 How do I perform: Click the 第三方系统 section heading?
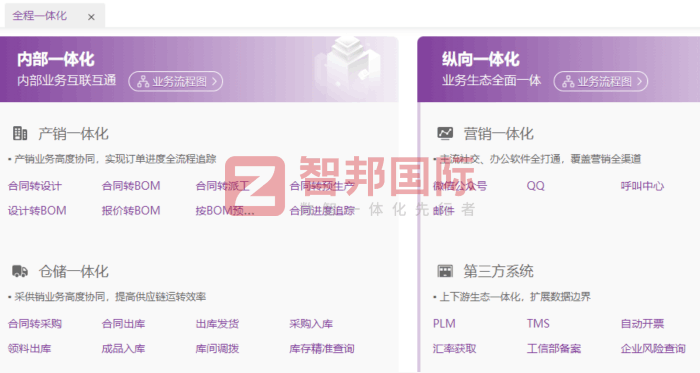click(x=498, y=271)
